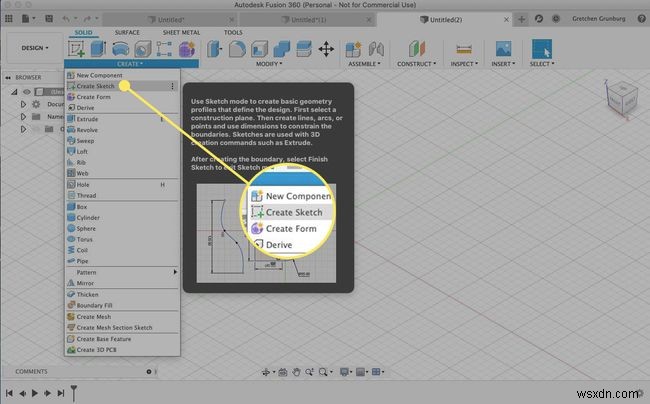Click the ViewCube in the canvas
This screenshot has height=404, width=650.
point(621,98)
